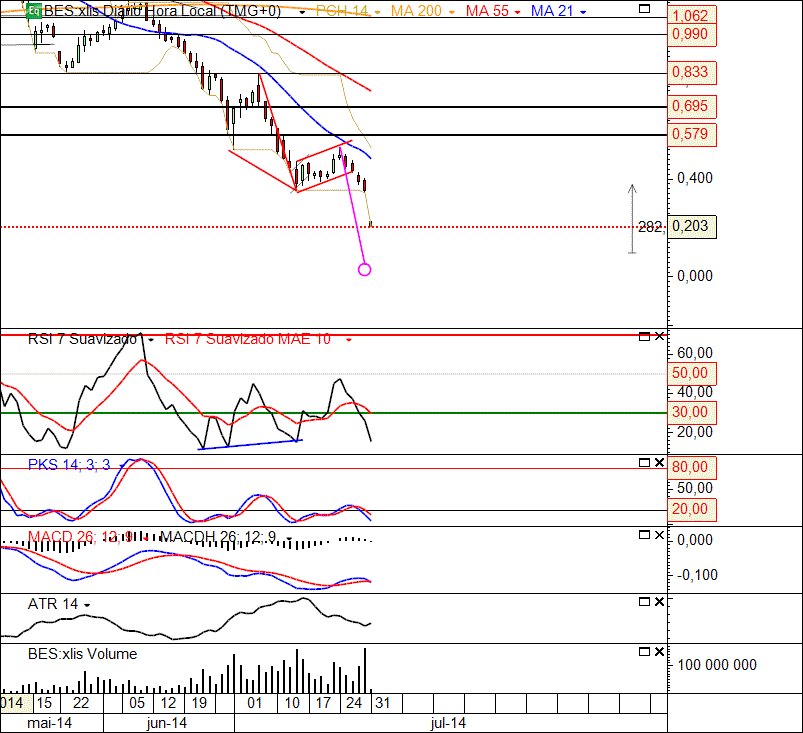Select the 0,833 price level label
Image resolution: width=803 pixels, height=733 pixels.
click(691, 72)
